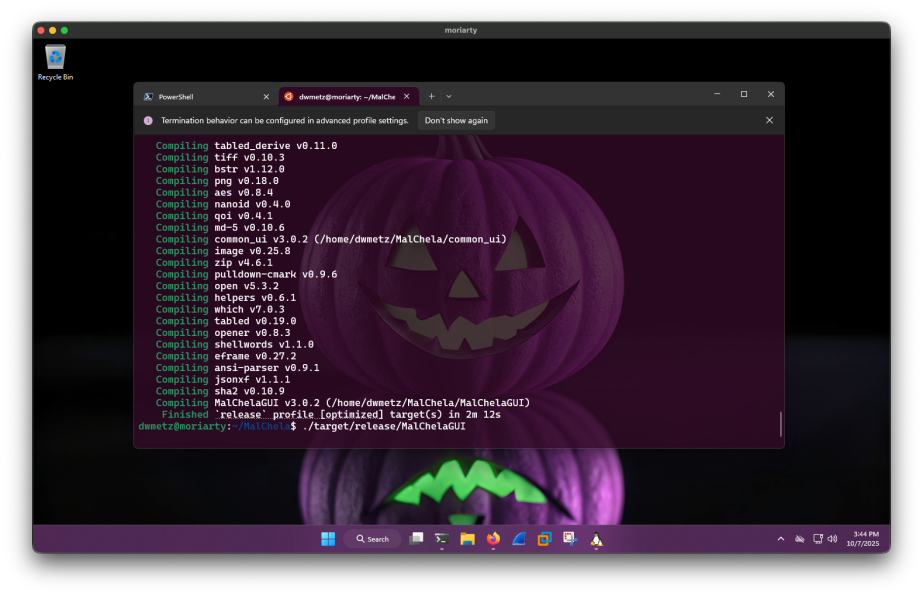The image size is (923, 596).
Task: Open File Explorer from the taskbar
Action: (467, 539)
